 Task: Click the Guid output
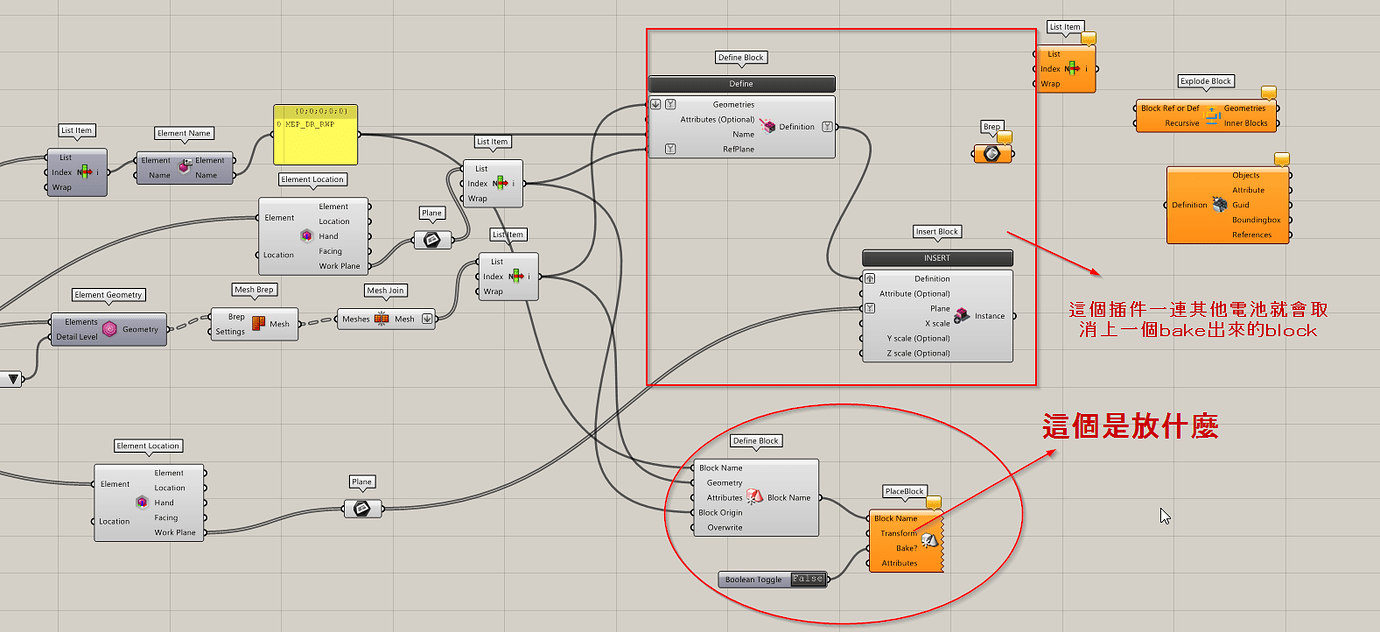(1240, 205)
